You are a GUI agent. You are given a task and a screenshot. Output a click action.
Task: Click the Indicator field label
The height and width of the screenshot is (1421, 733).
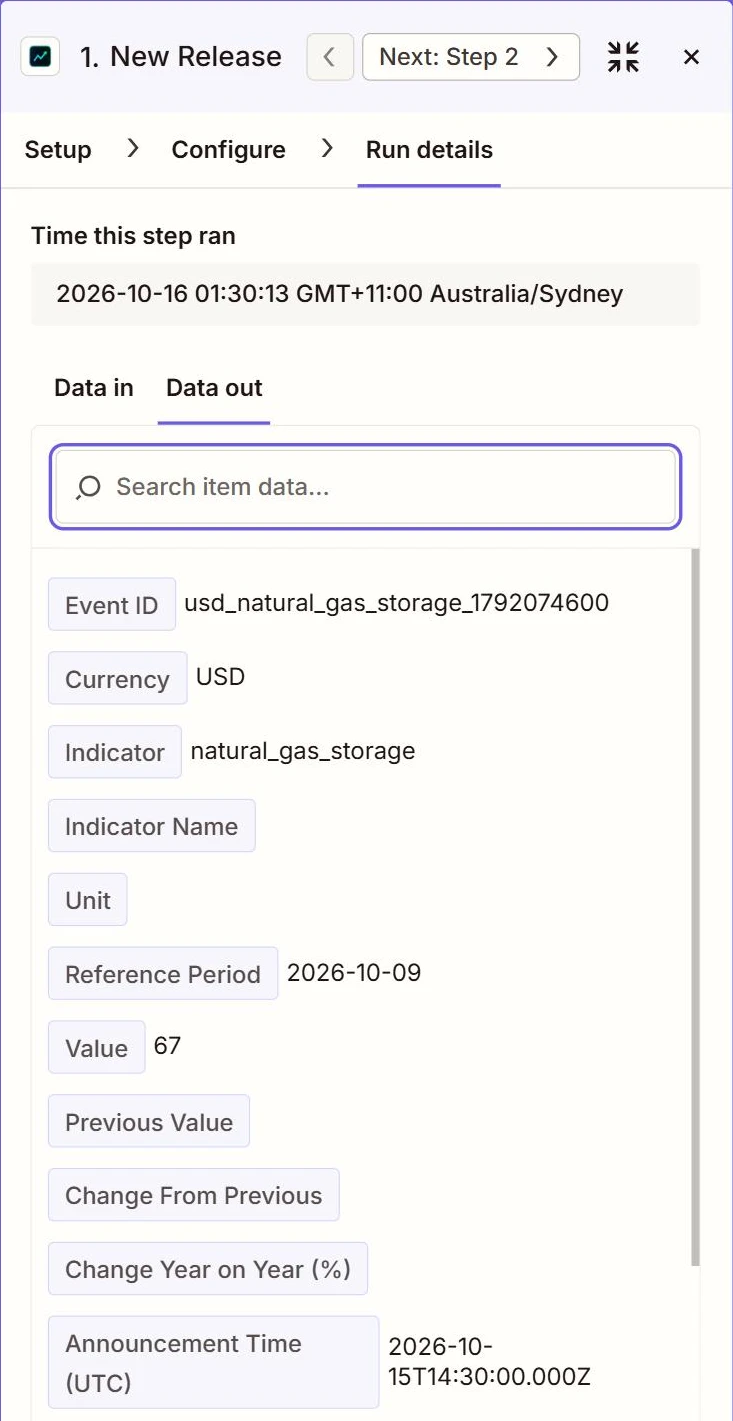[x=115, y=752]
